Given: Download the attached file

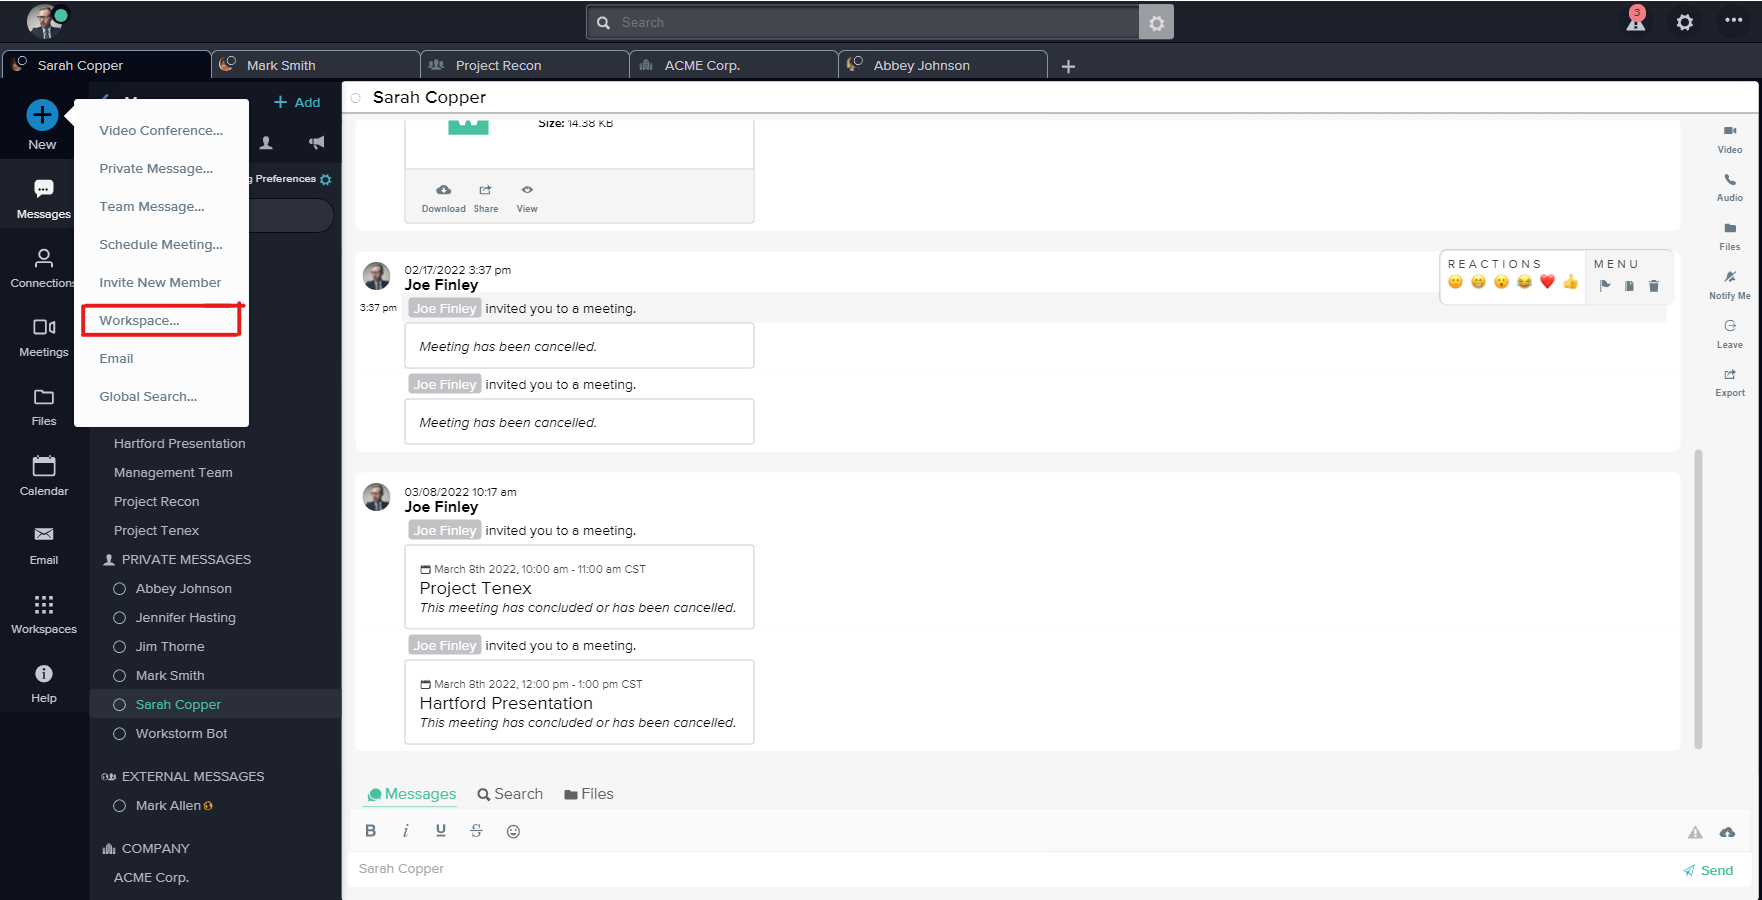Looking at the screenshot, I should click(443, 198).
